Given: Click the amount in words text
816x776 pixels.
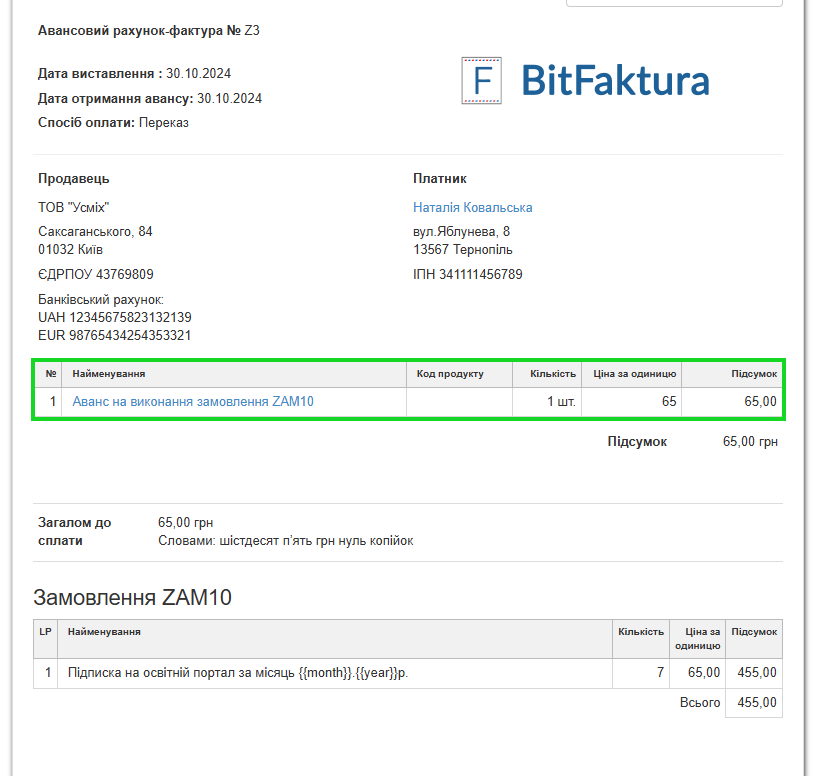Looking at the screenshot, I should 285,541.
